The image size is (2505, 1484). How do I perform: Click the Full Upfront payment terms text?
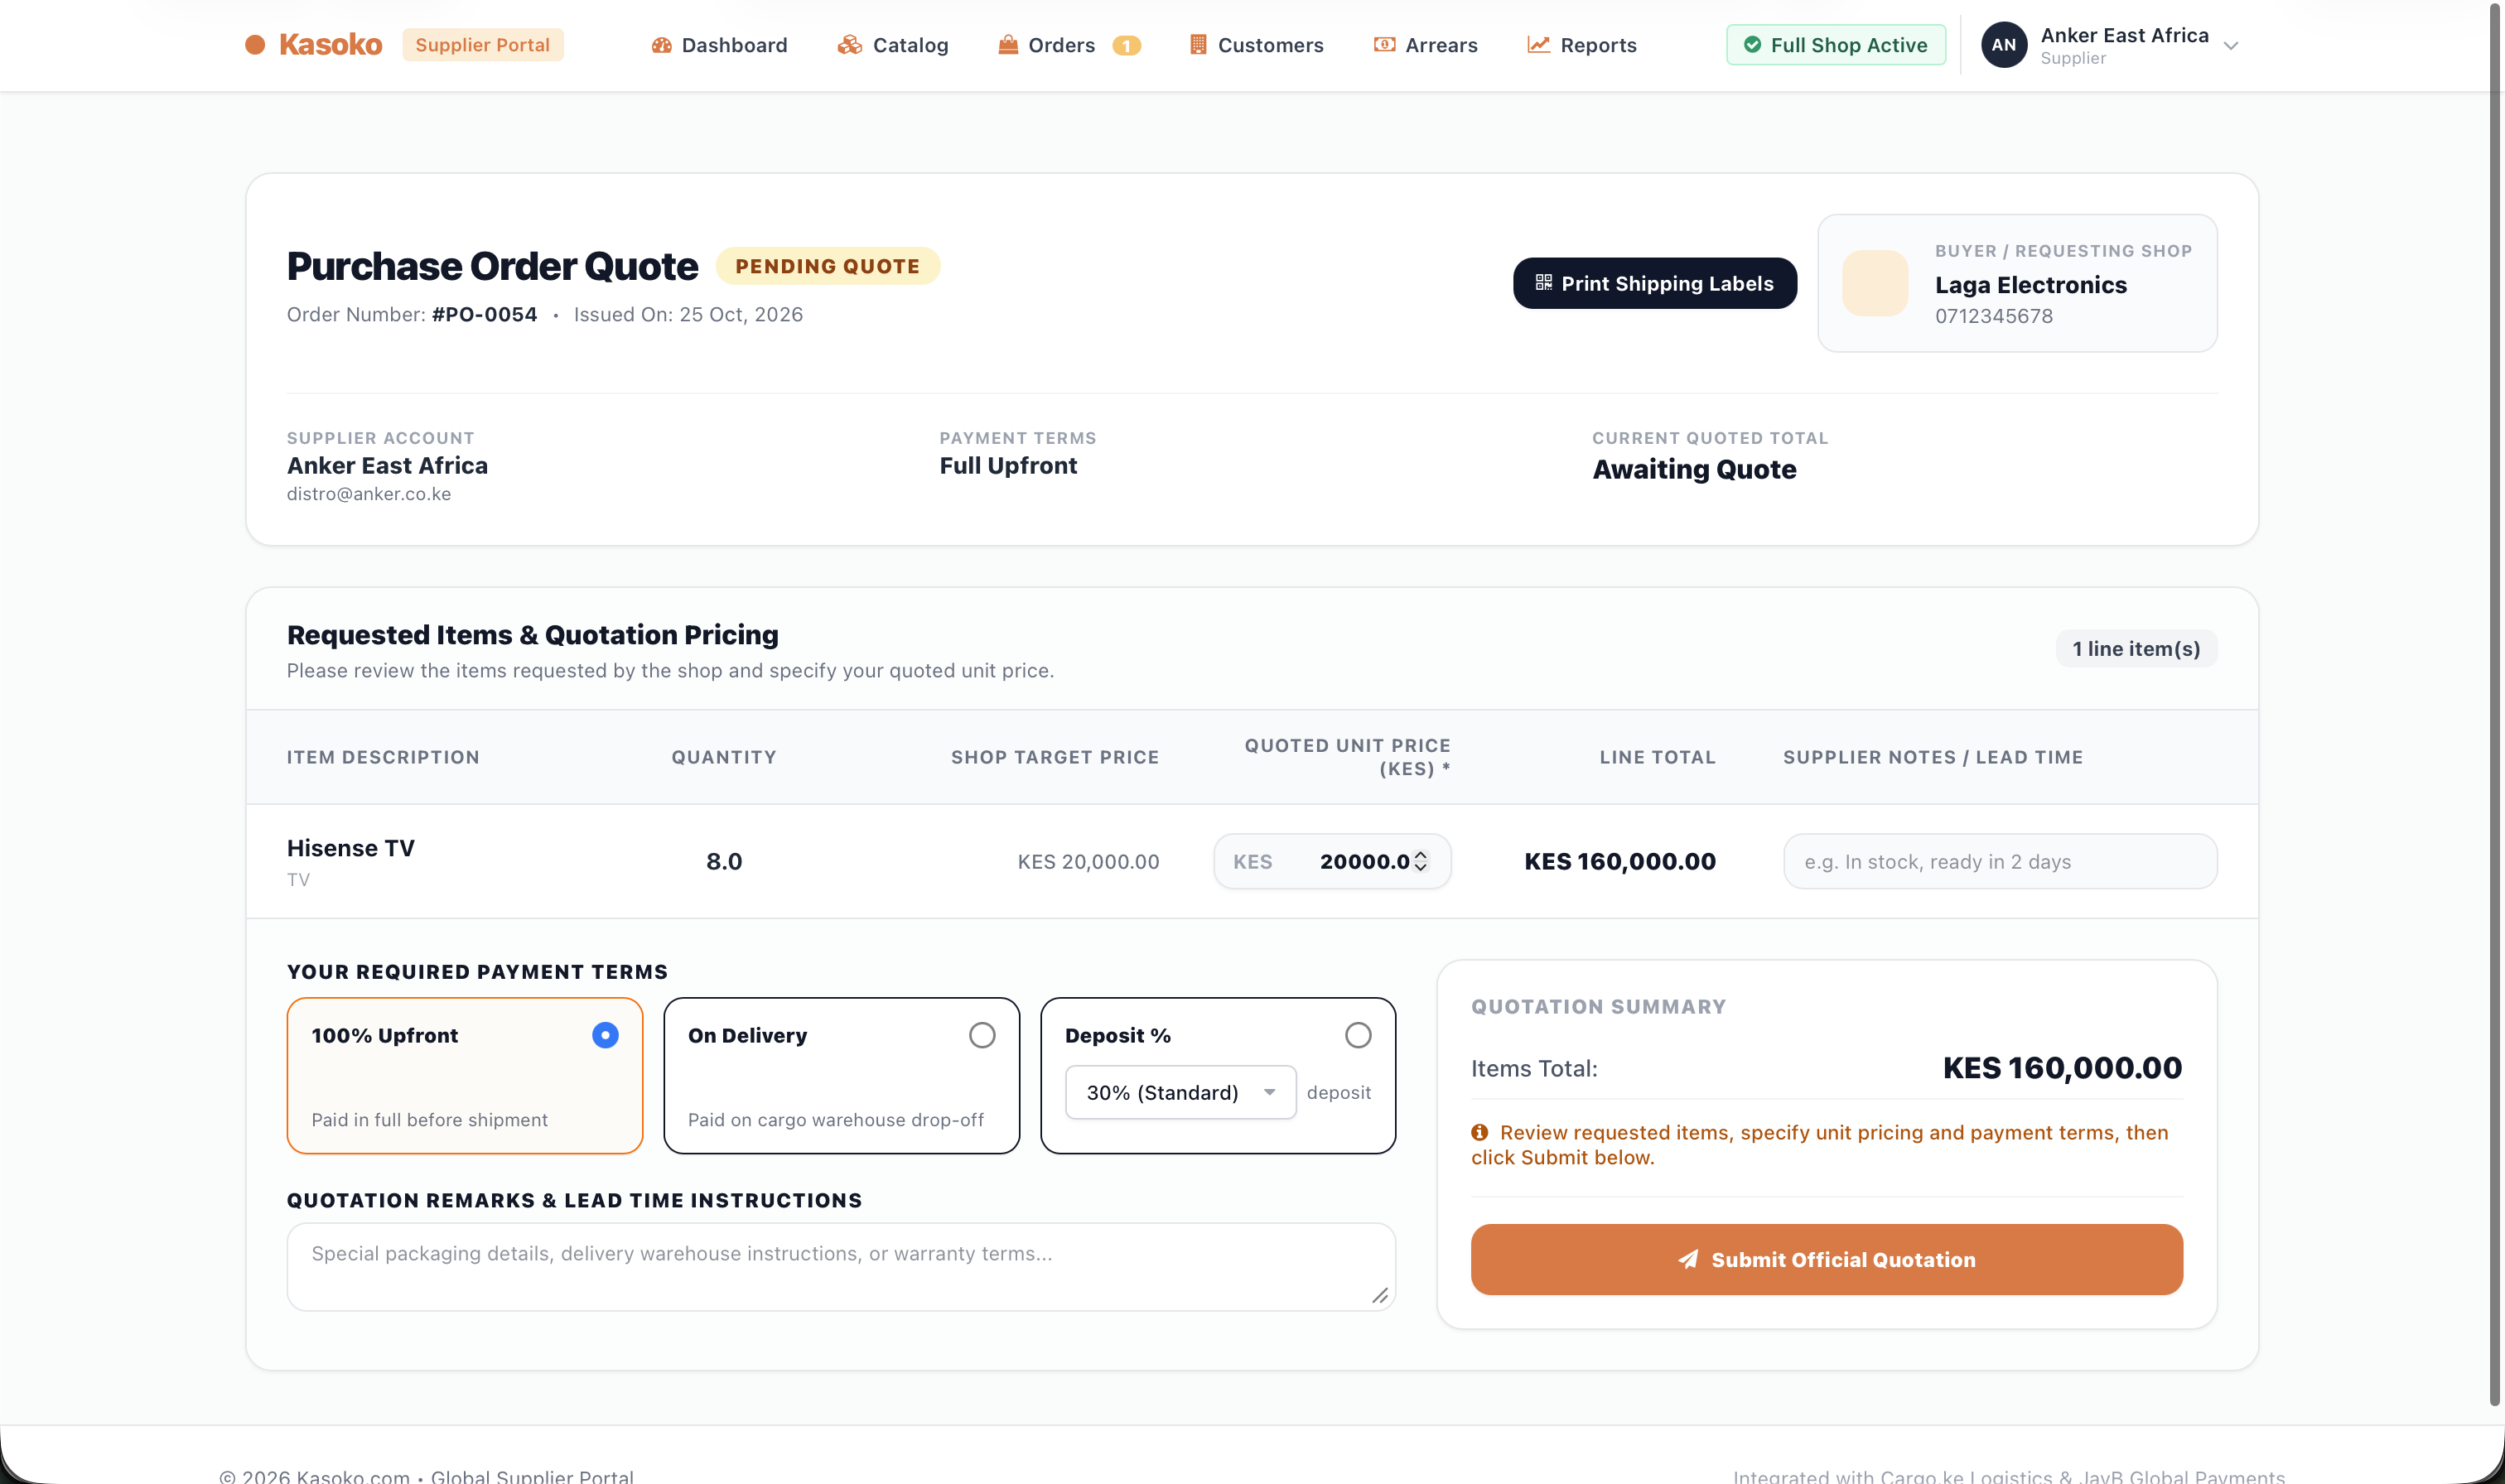click(1008, 466)
